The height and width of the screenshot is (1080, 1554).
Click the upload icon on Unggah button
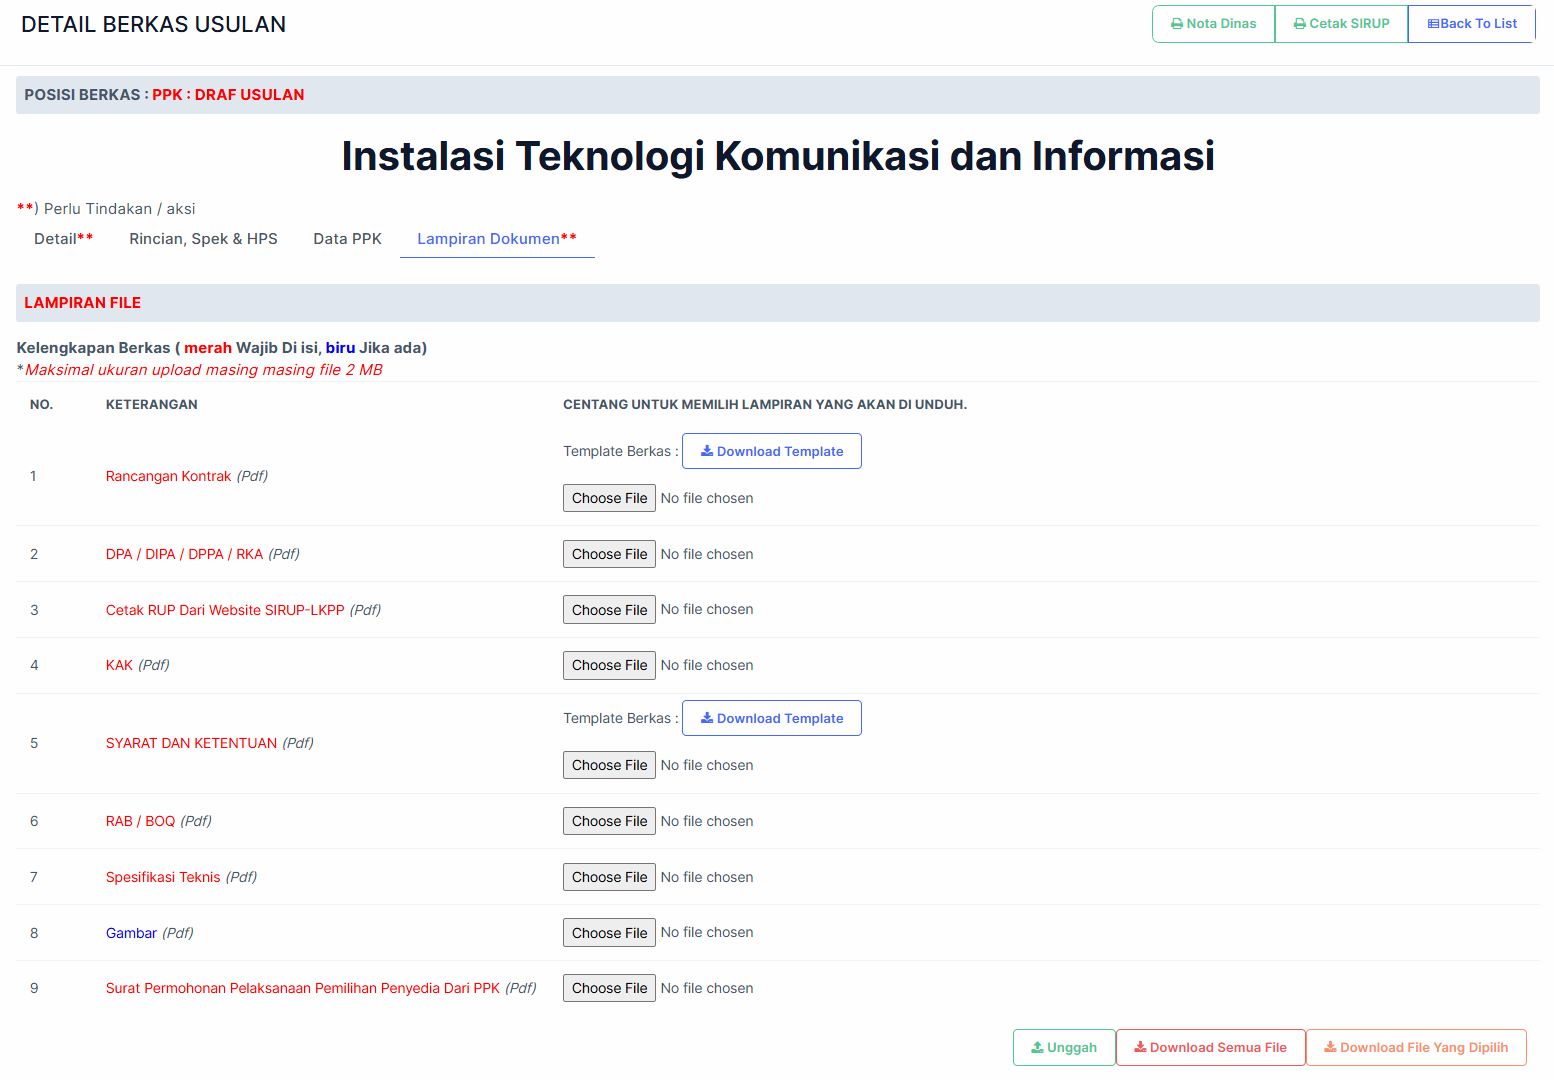point(1038,1047)
